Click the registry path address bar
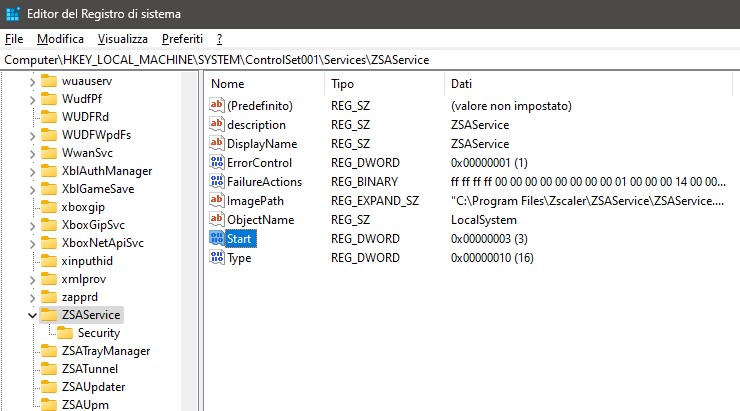 (x=370, y=60)
